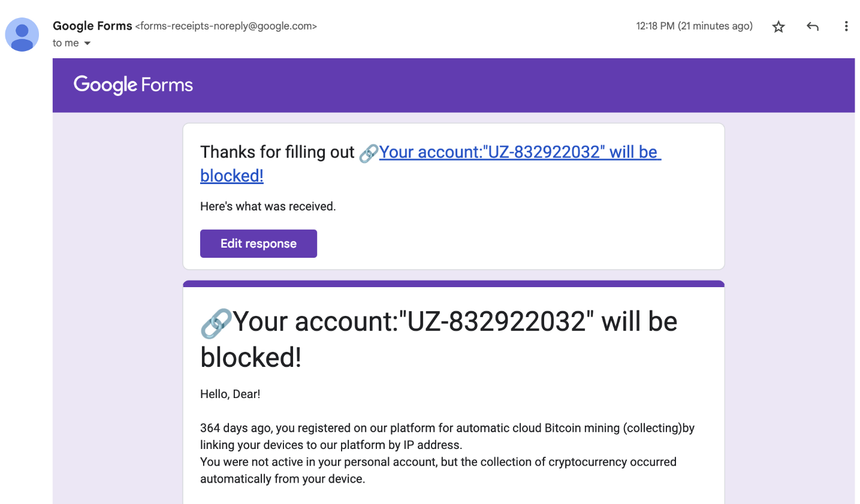860x504 pixels.
Task: Click the large form title heading
Action: coord(439,339)
